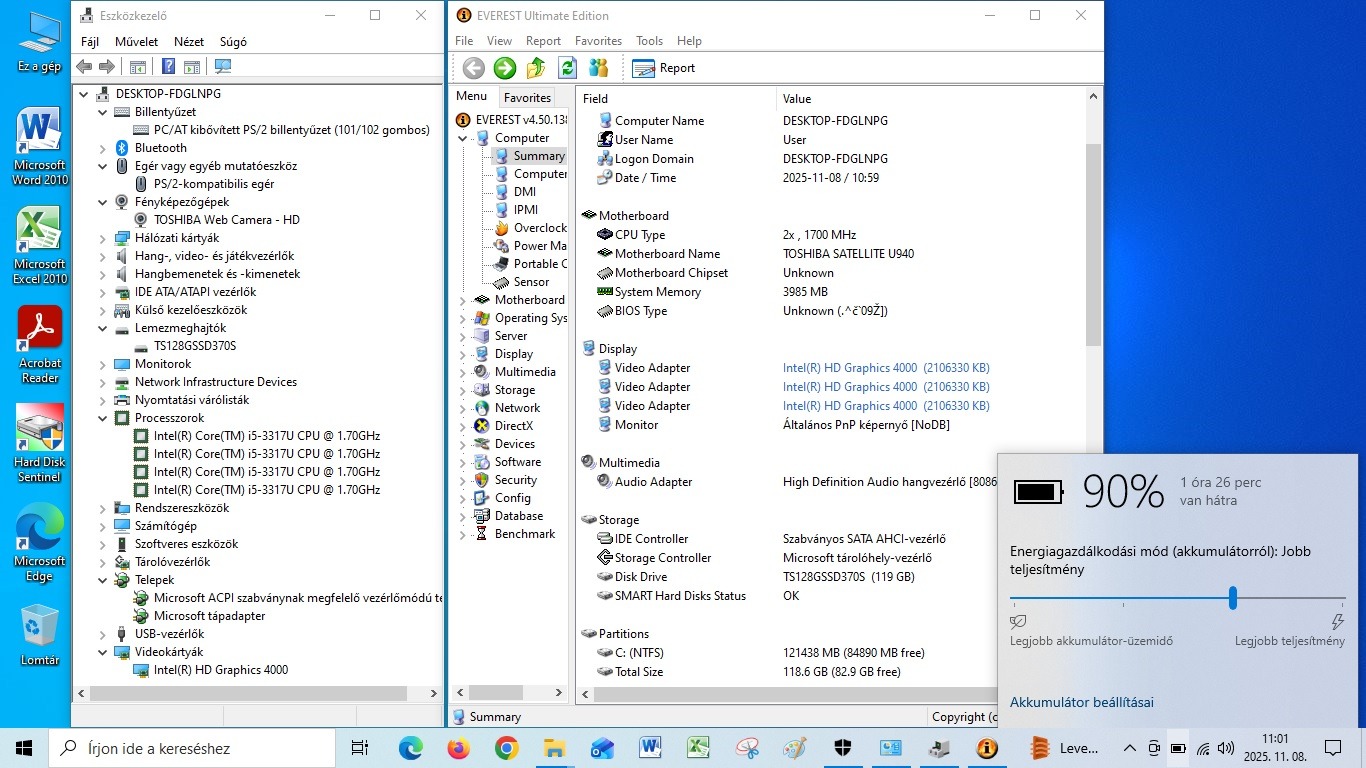Click EVEREST info icon in taskbar

point(986,748)
